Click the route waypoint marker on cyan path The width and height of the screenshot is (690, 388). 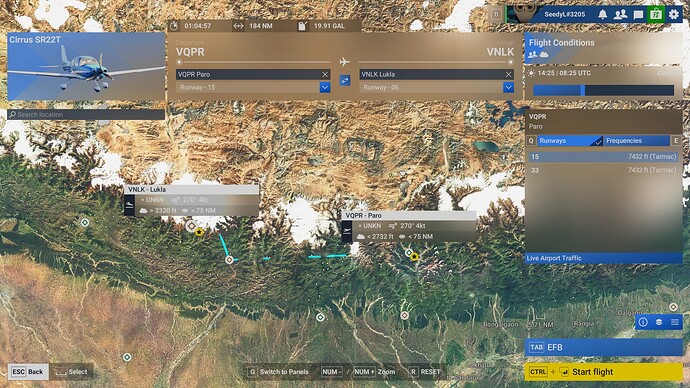(x=229, y=260)
